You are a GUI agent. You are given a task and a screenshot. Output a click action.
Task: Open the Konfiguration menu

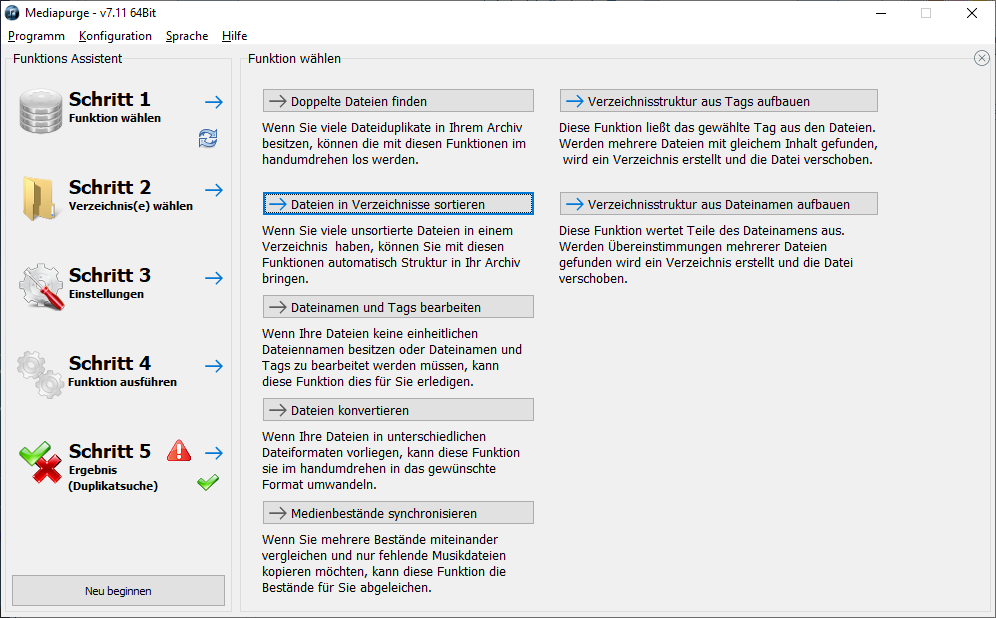[x=115, y=36]
